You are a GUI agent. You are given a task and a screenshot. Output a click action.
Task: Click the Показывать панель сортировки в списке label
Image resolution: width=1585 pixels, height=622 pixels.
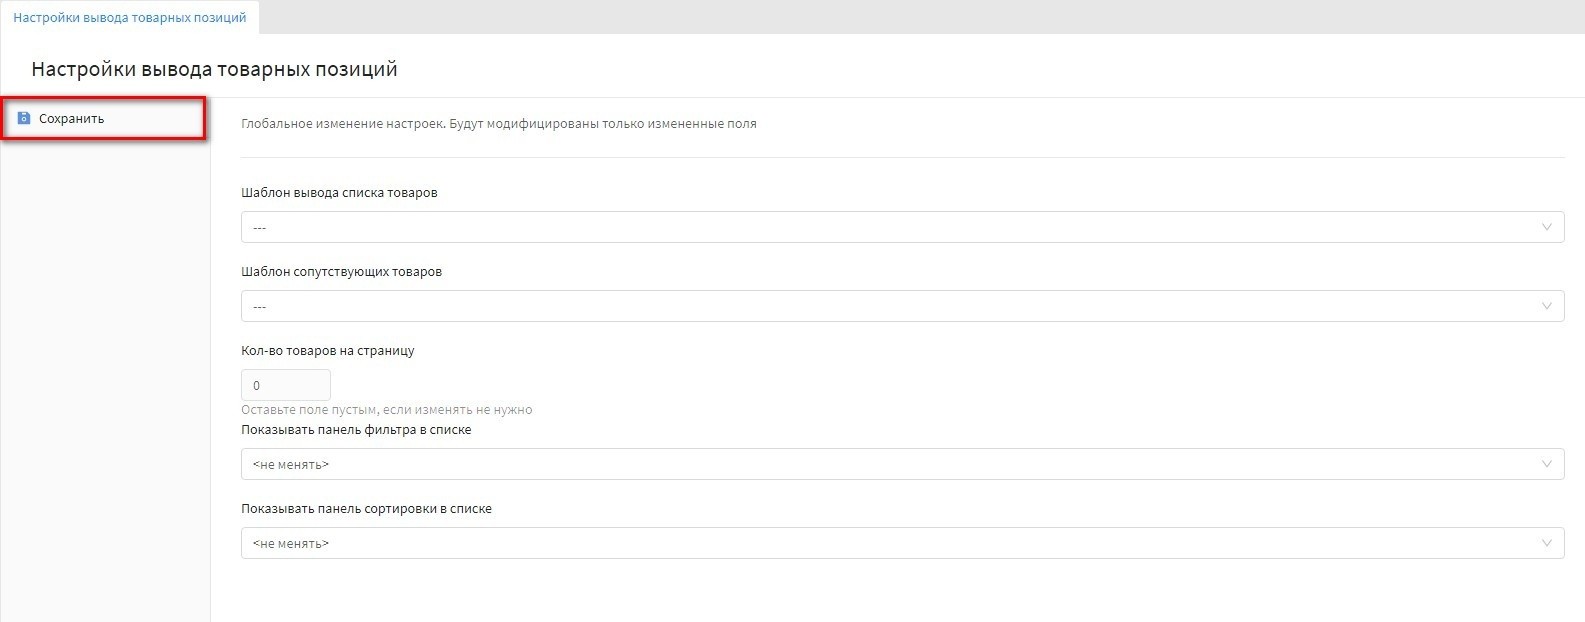(366, 508)
